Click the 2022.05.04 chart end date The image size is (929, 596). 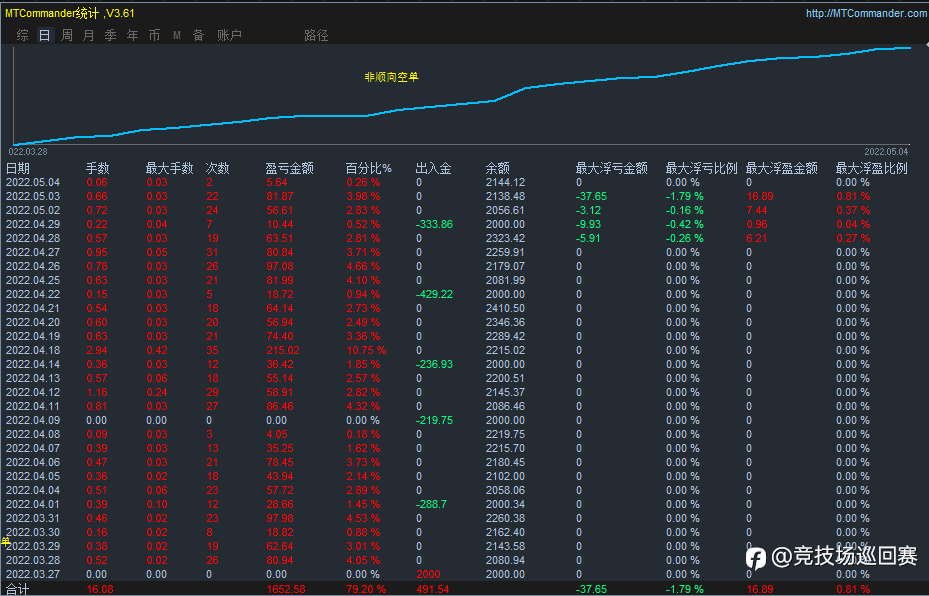[x=886, y=152]
